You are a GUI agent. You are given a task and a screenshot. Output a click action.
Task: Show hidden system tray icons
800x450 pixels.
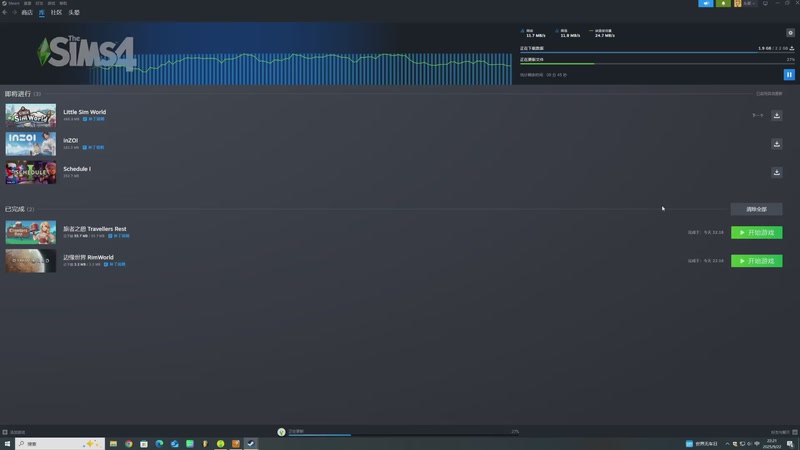727,444
